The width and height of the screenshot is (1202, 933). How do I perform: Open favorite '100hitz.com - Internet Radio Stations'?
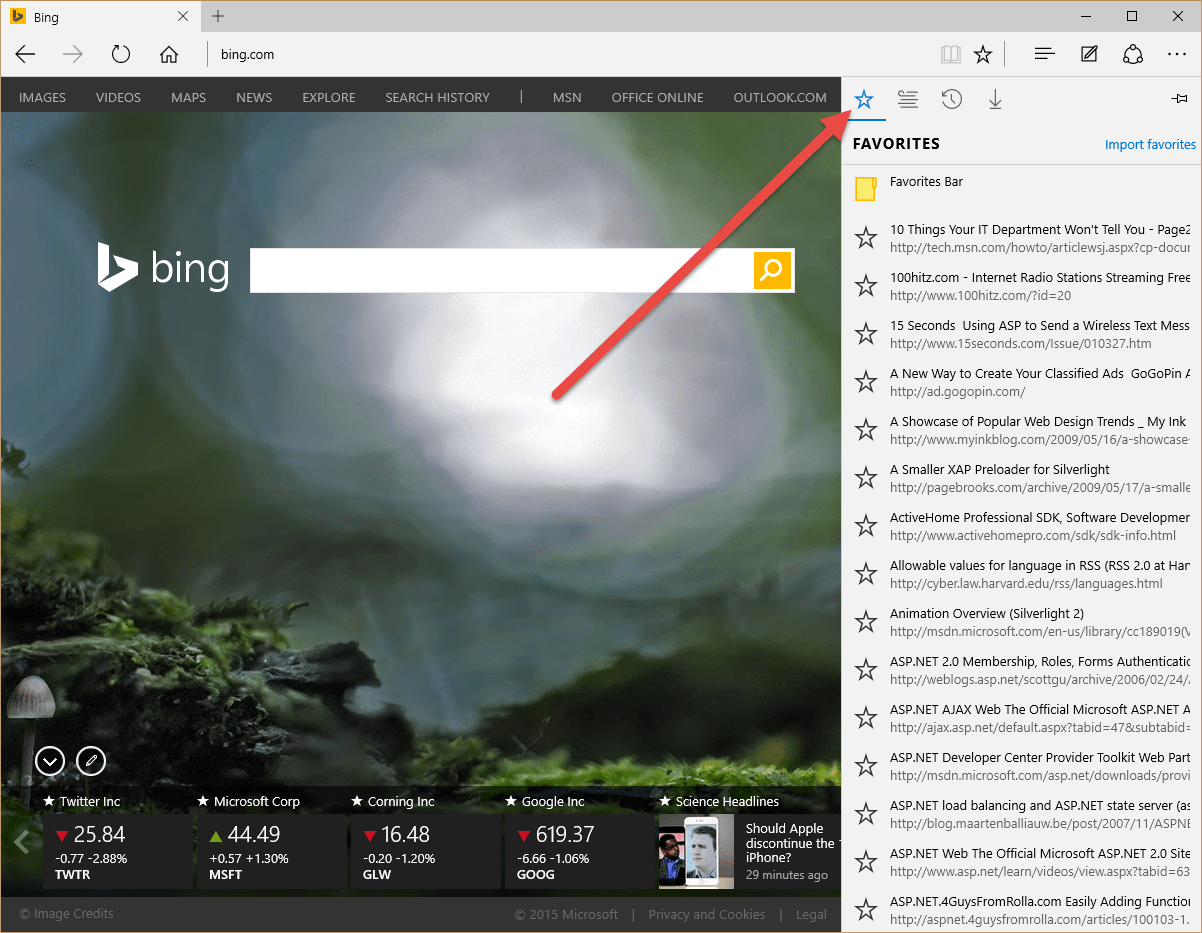pyautogui.click(x=1021, y=285)
